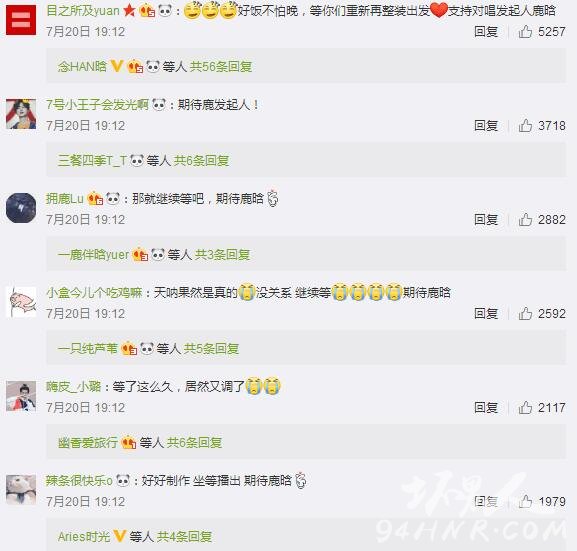Viewport: 577px width, 551px height.
Task: Thumbs-up 嗨皮_小璐's comment
Action: pyautogui.click(x=525, y=407)
